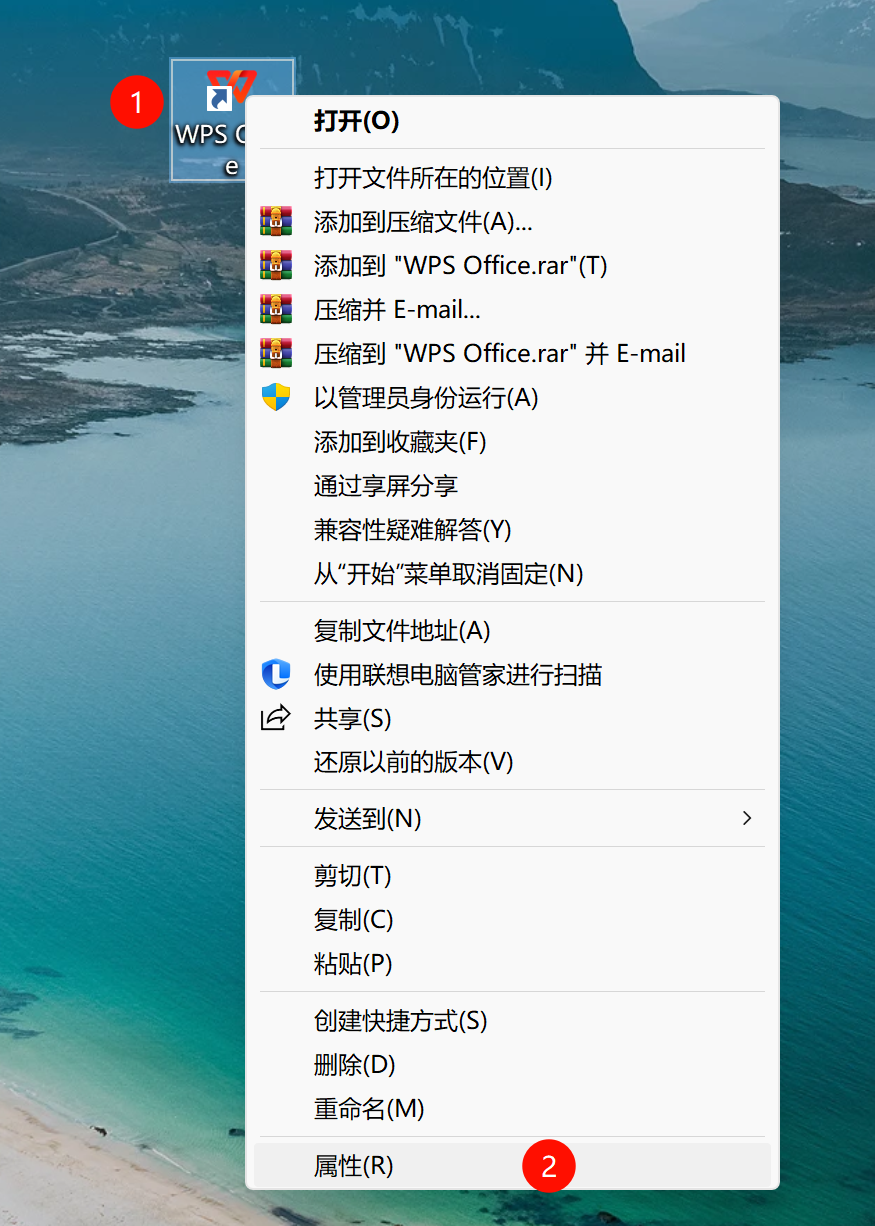The image size is (875, 1226).
Task: Run as administrator via 以管理员身份运行(A)
Action: tap(512, 398)
